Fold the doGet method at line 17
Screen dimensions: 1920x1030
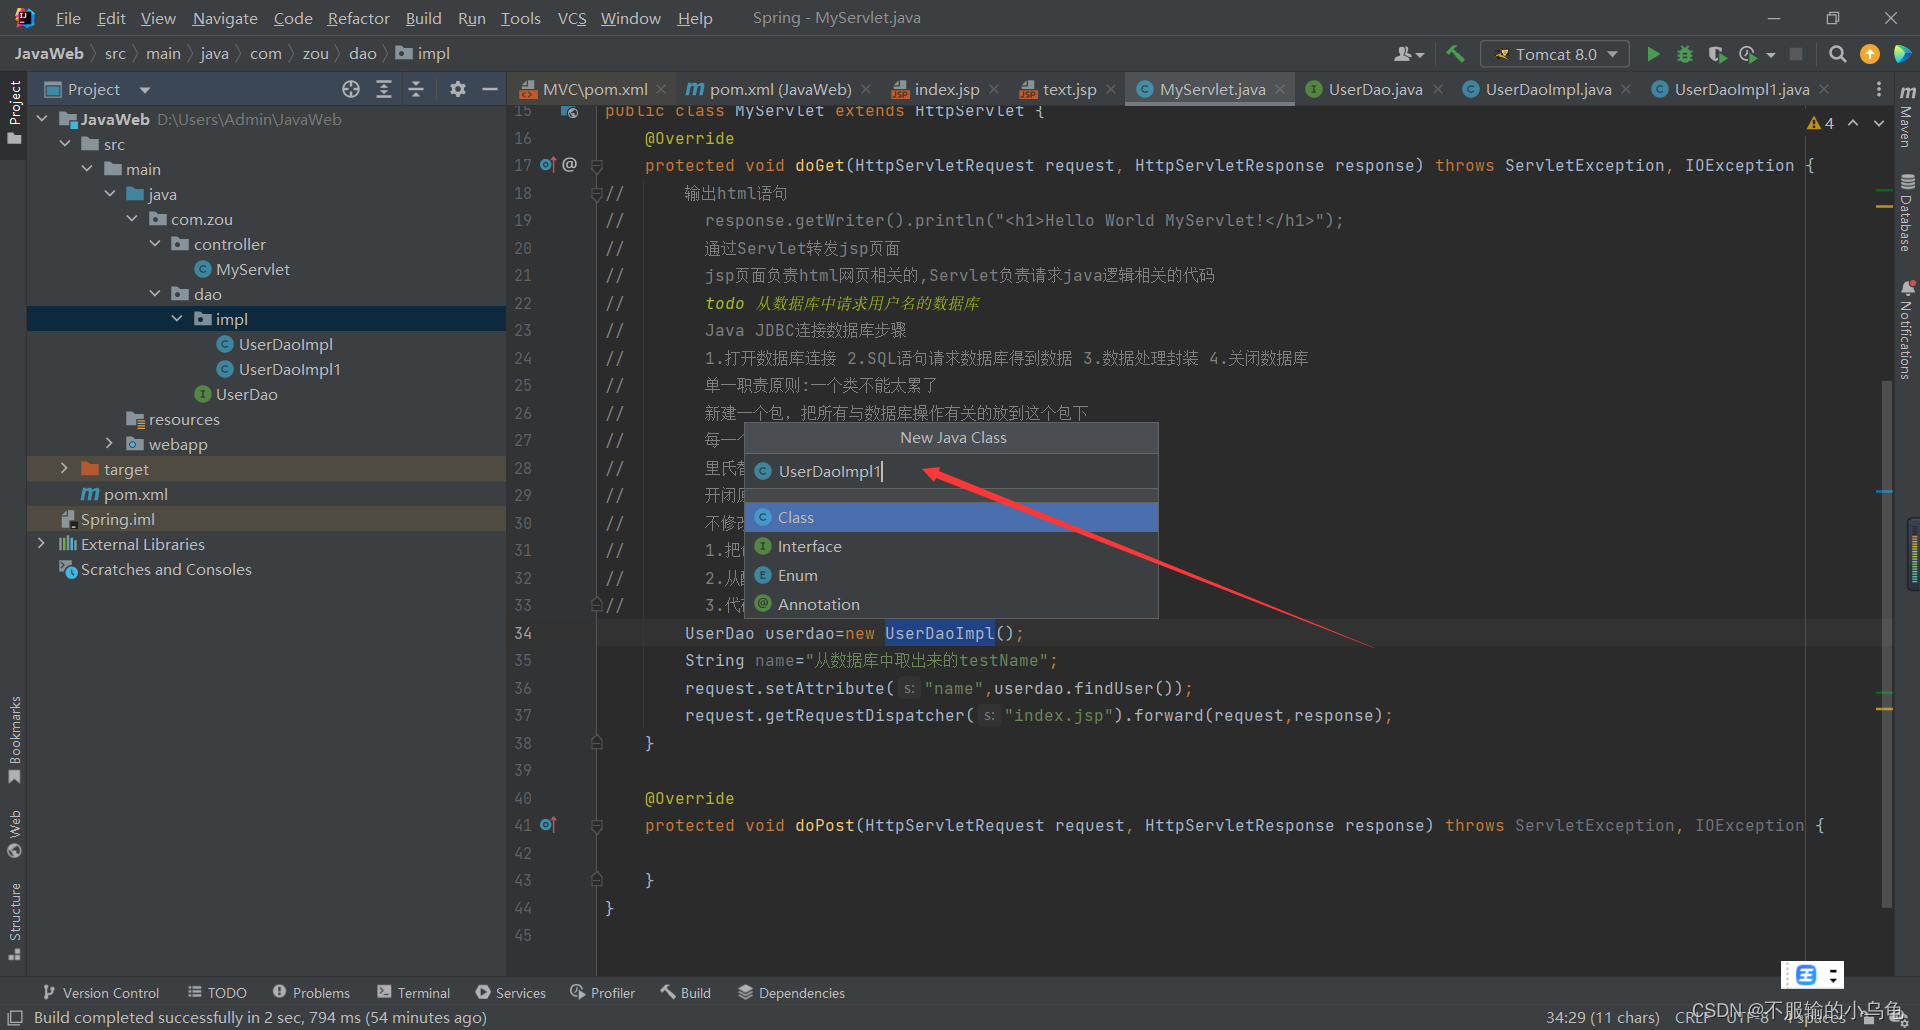[596, 165]
